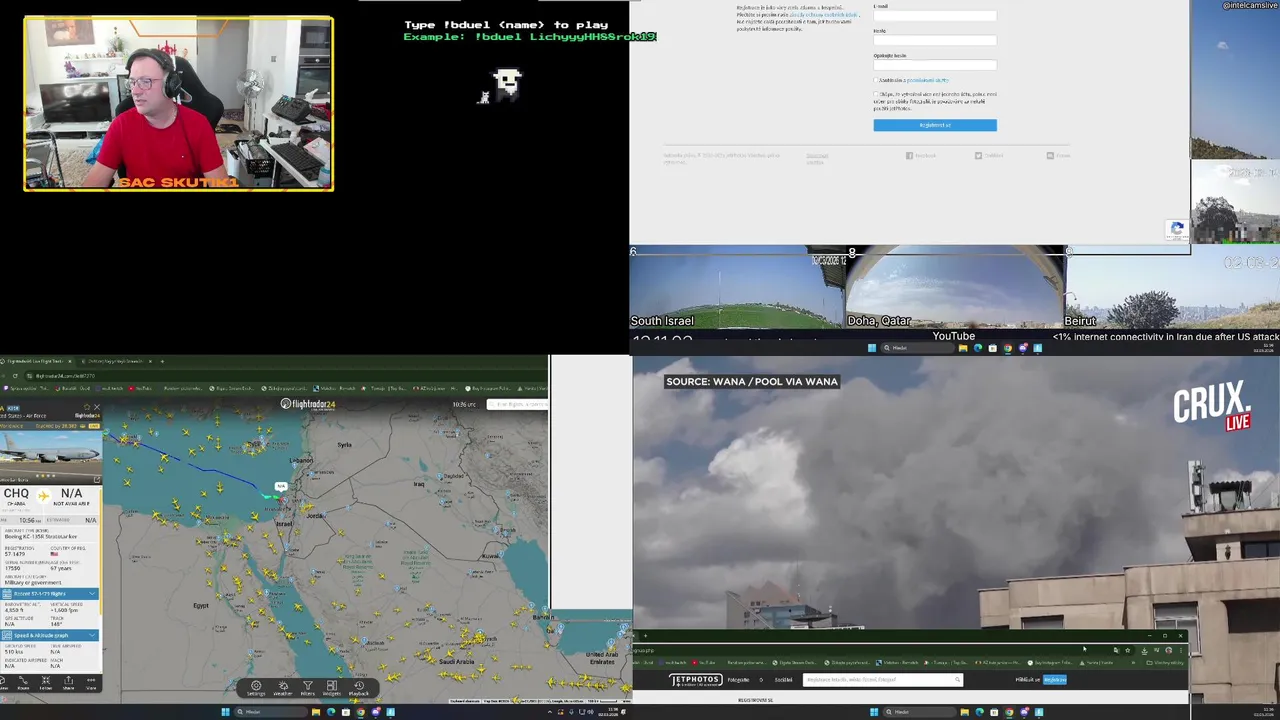Open File Explorer on bottom-left taskbar

(x=316, y=712)
